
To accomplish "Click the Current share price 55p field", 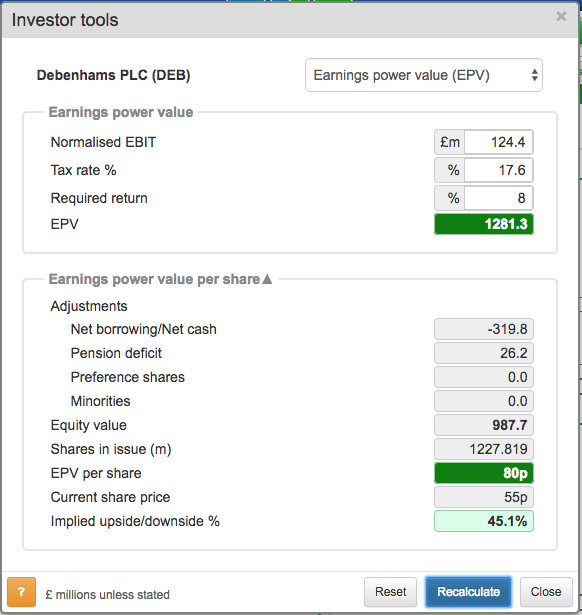I will click(x=484, y=497).
